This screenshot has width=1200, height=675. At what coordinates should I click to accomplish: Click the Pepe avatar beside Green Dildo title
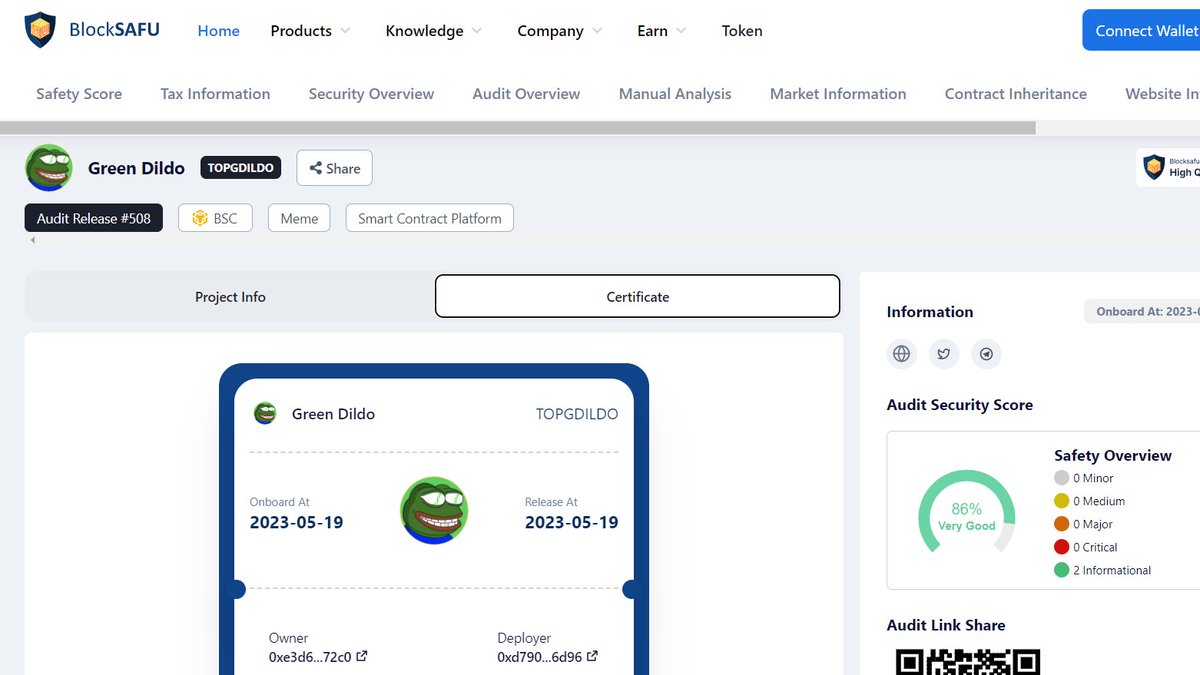click(x=49, y=167)
